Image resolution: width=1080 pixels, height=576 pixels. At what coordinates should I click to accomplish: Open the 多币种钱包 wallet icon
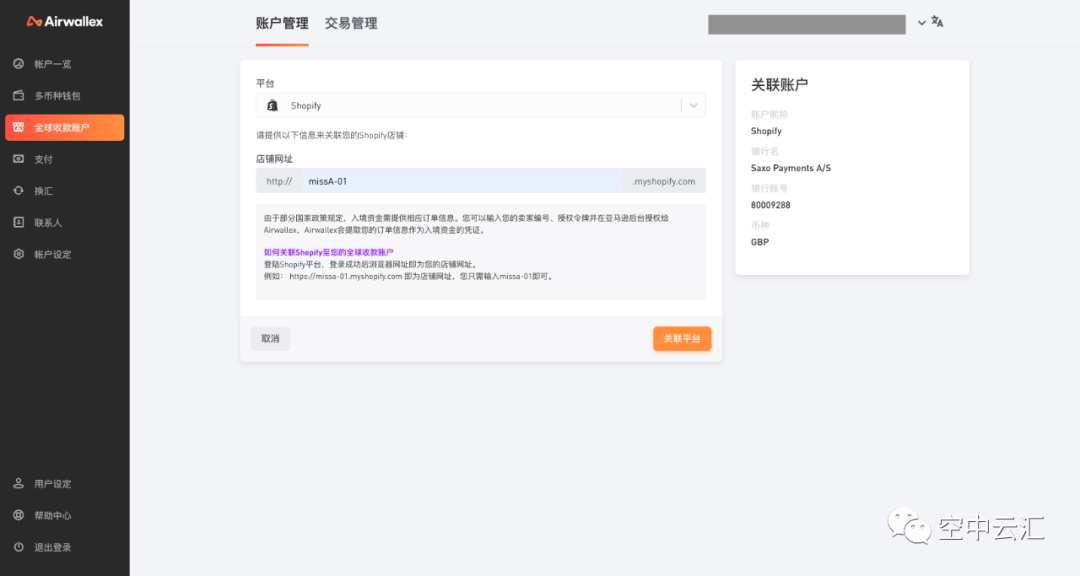[x=18, y=96]
